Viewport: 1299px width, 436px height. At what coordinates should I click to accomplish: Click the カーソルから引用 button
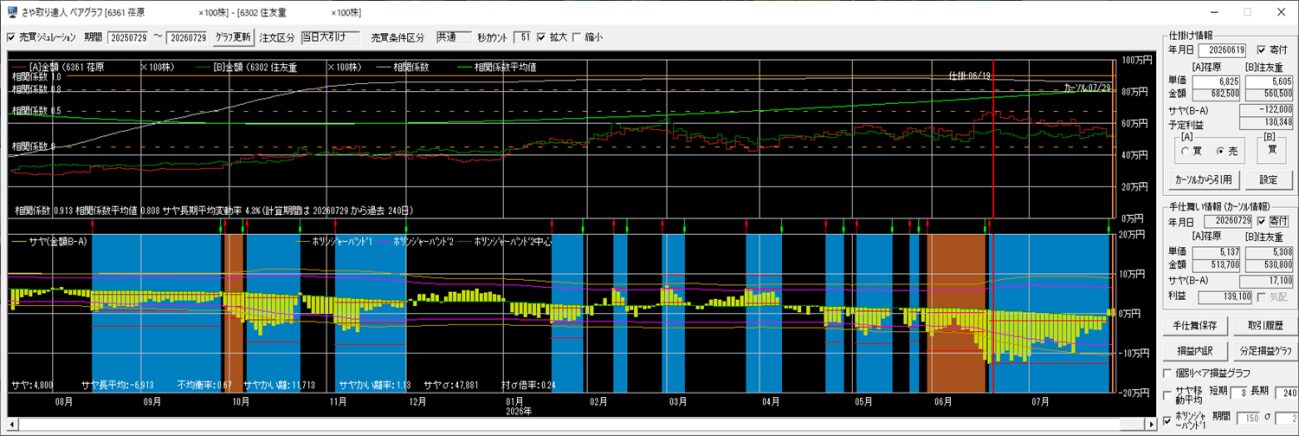1205,180
